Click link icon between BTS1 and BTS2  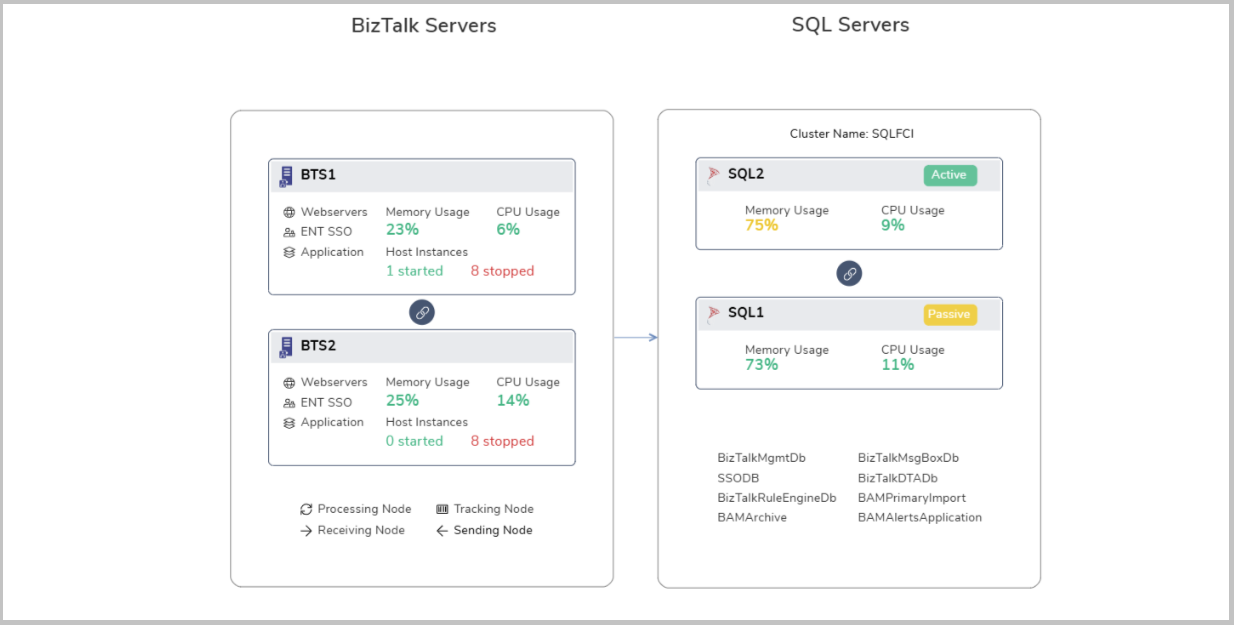(x=422, y=312)
